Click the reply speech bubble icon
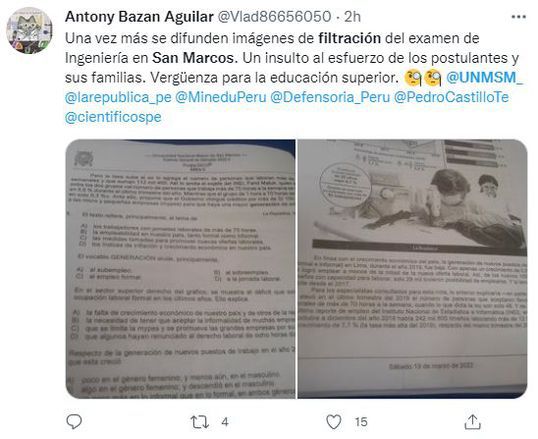The width and height of the screenshot is (538, 439). (74, 421)
